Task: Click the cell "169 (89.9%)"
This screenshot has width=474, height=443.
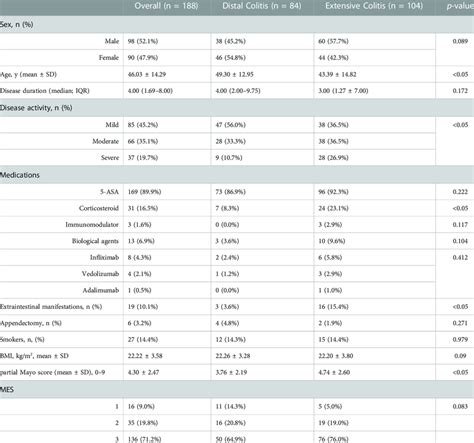Action: [144, 192]
